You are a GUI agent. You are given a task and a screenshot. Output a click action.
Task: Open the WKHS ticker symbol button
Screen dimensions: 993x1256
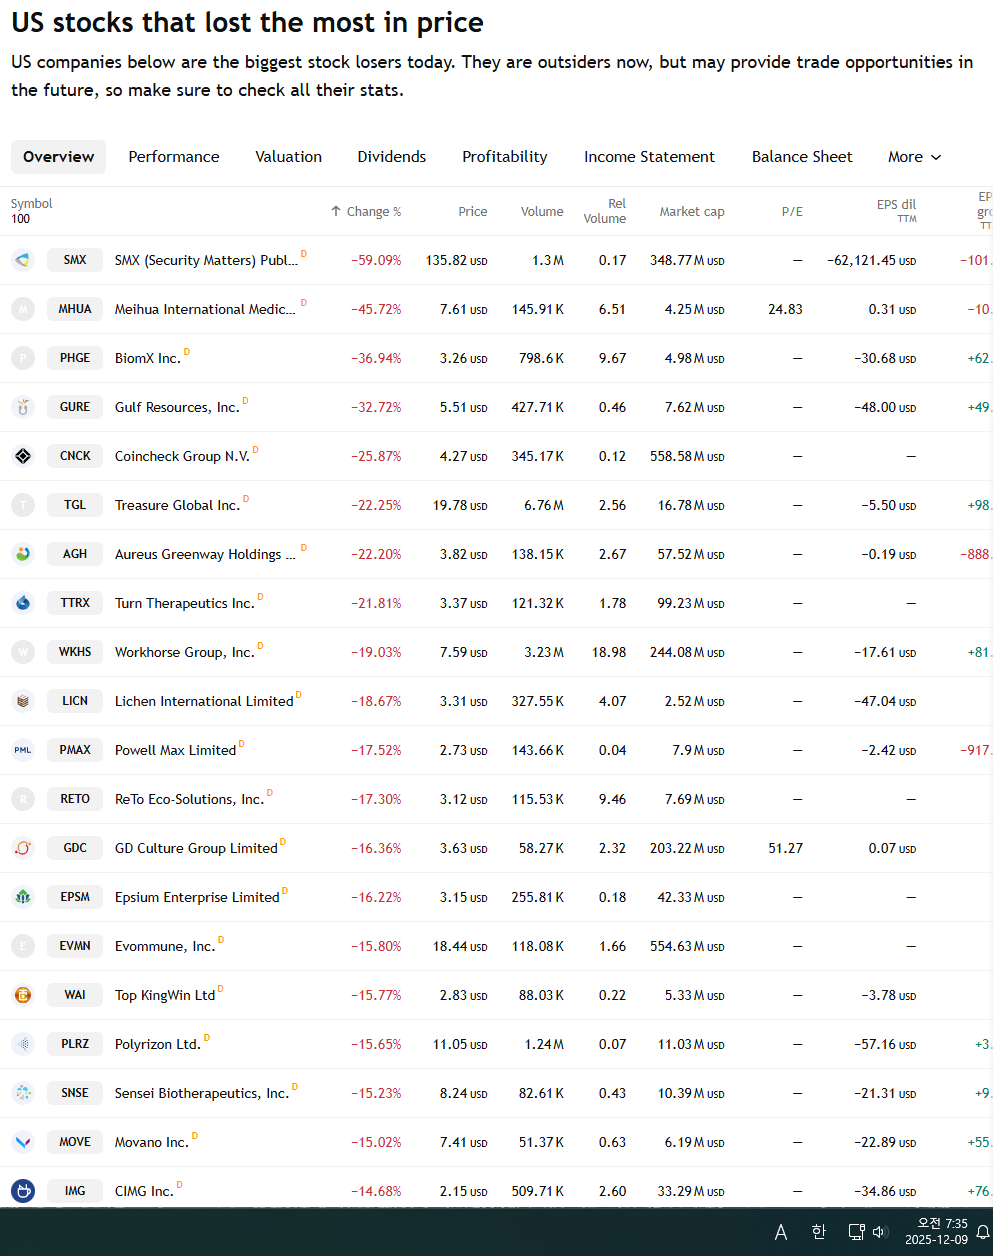[75, 652]
